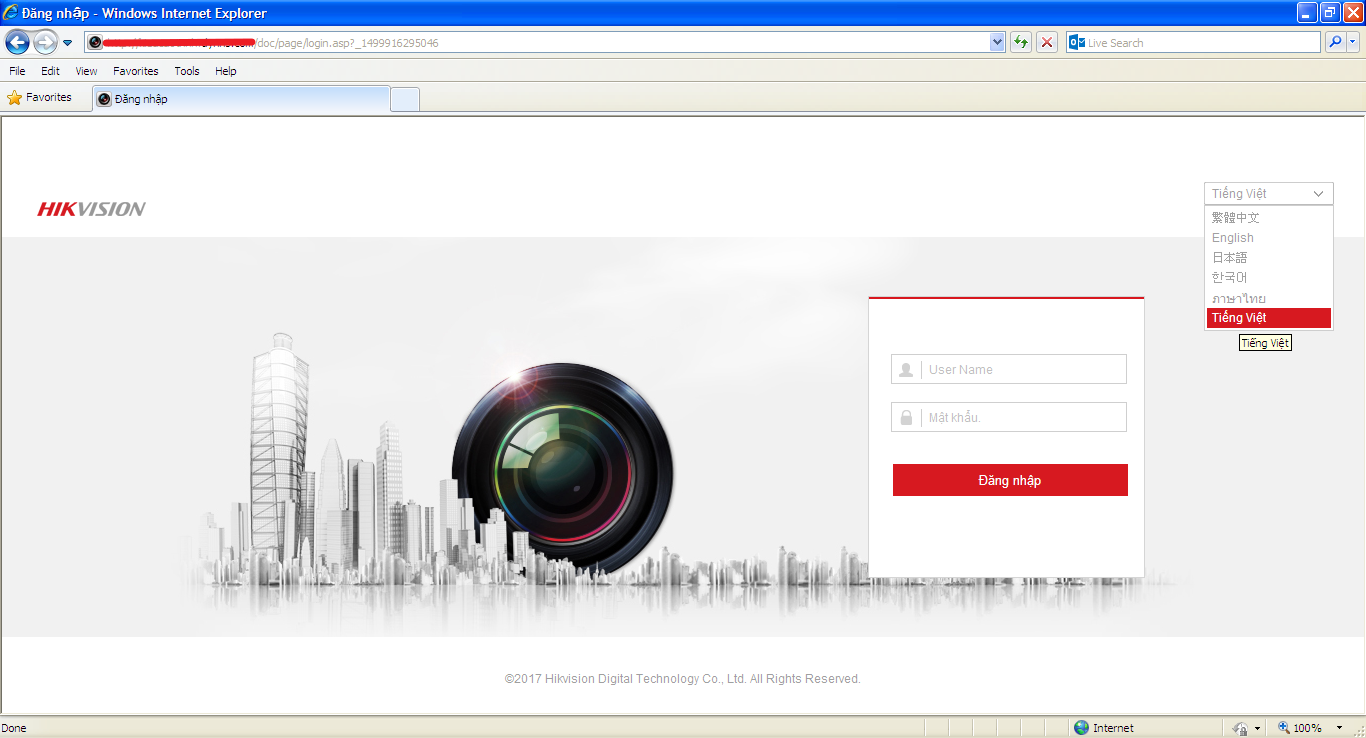Click the Internet zone globe in status bar
1366x738 pixels.
1081,728
